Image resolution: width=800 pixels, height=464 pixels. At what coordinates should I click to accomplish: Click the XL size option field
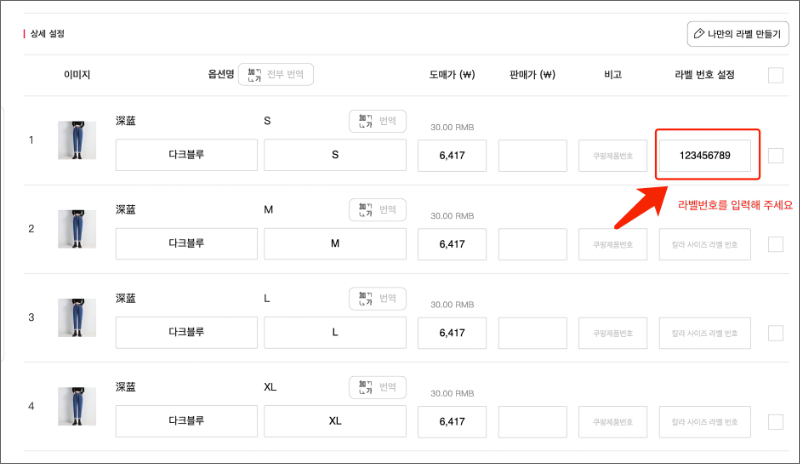click(x=335, y=421)
